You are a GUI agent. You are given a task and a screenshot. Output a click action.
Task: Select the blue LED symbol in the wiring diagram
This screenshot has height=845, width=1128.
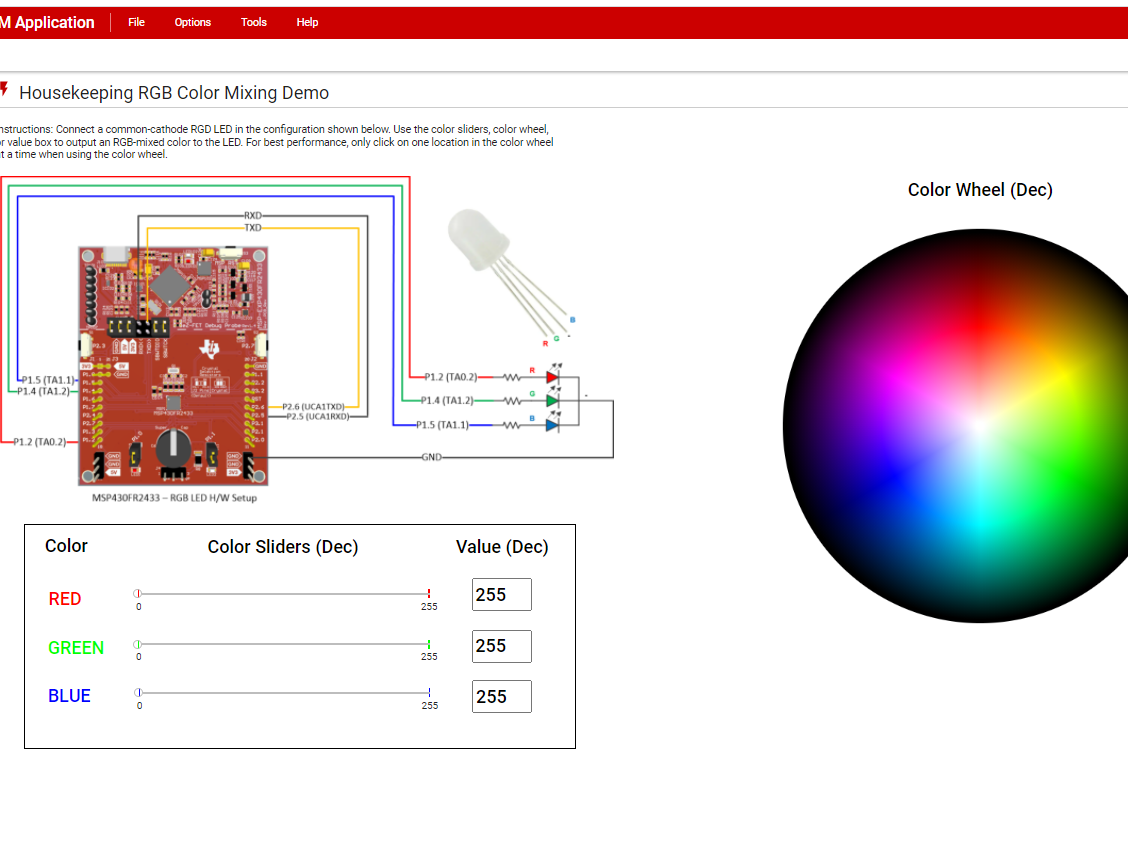point(552,423)
